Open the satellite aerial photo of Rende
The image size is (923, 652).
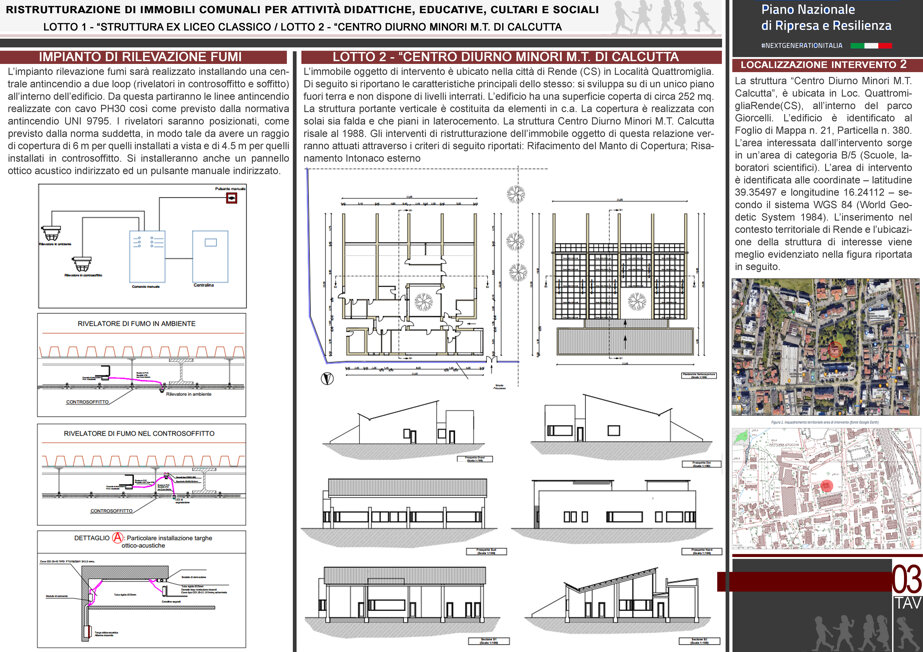coord(826,347)
